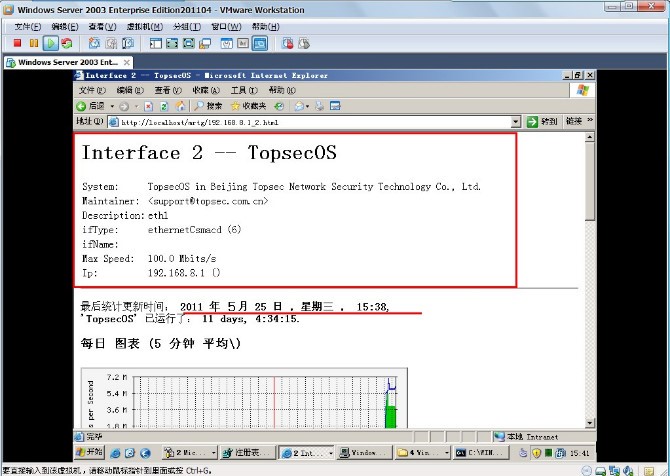Suspend the virtual machine with pause icon

(34, 44)
